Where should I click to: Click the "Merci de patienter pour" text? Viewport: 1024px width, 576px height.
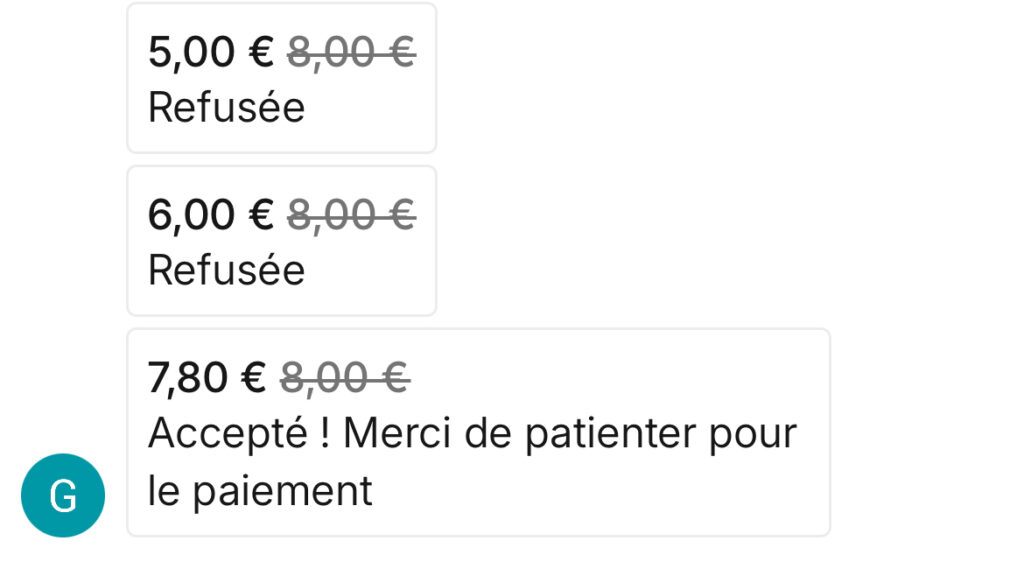pos(570,433)
